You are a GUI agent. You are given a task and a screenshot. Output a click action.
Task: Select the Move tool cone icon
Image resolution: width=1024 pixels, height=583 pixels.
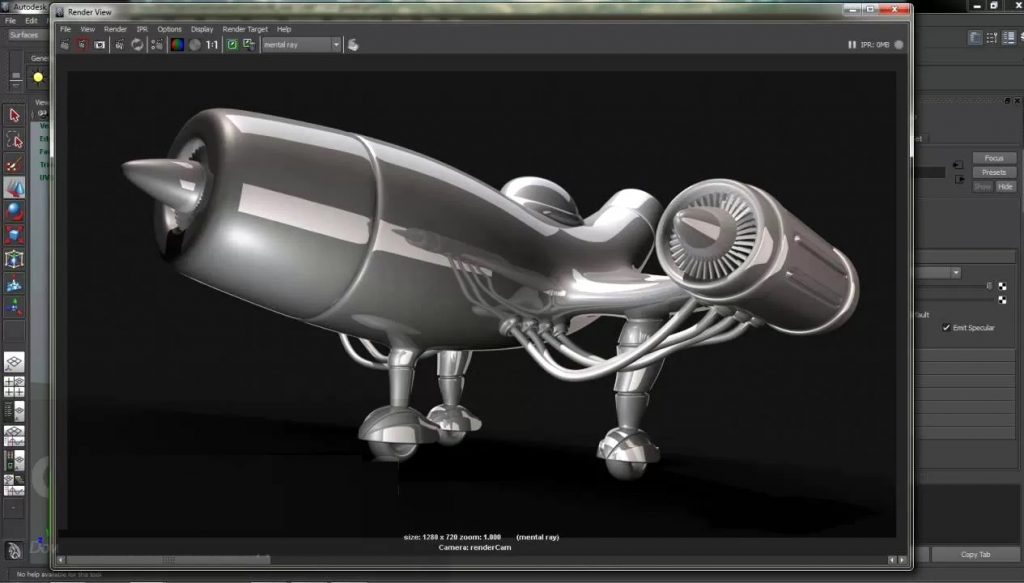point(14,188)
